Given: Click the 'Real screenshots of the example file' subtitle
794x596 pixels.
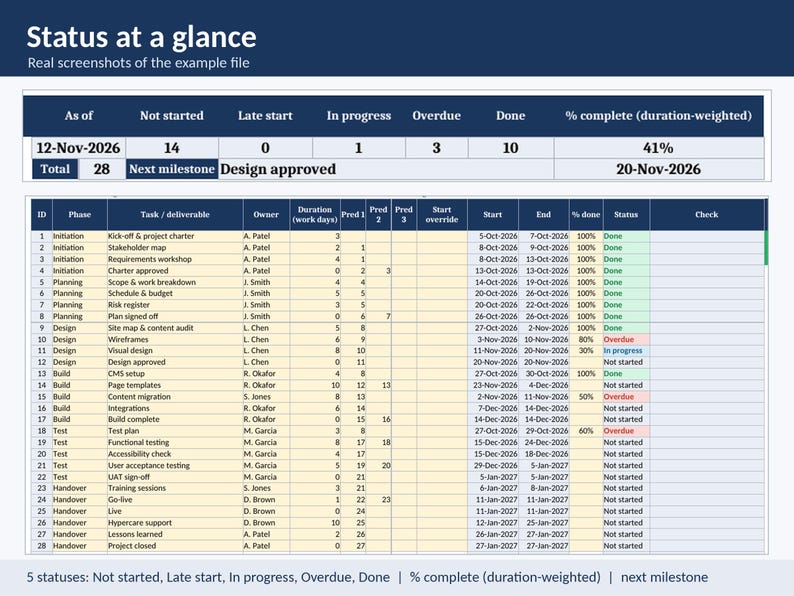Looking at the screenshot, I should click(138, 63).
